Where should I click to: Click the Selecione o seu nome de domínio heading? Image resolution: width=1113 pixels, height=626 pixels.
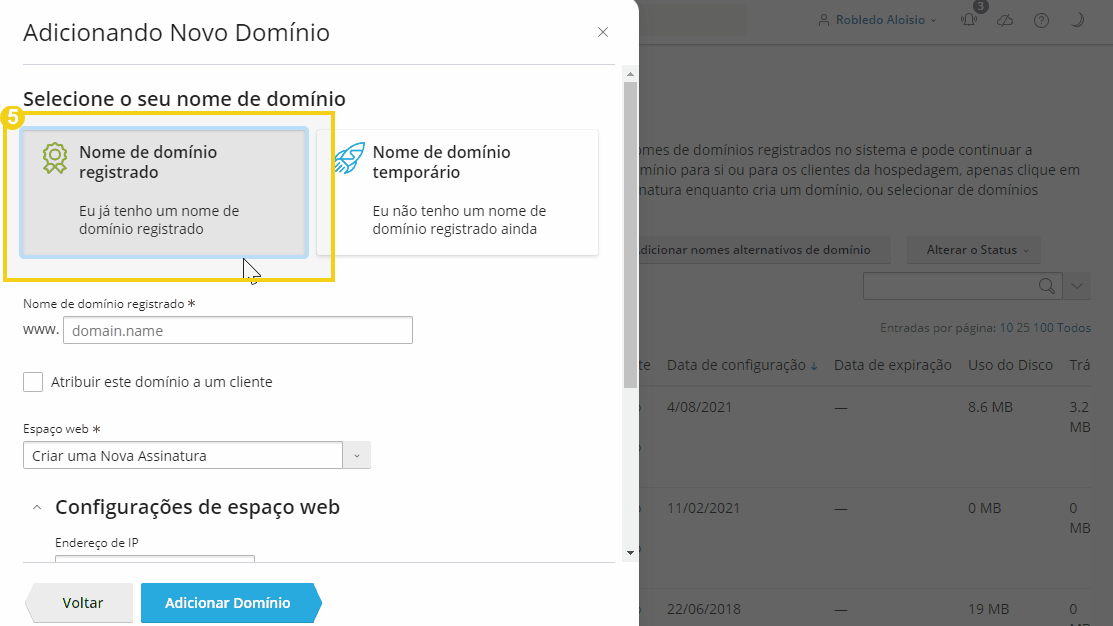pyautogui.click(x=185, y=99)
